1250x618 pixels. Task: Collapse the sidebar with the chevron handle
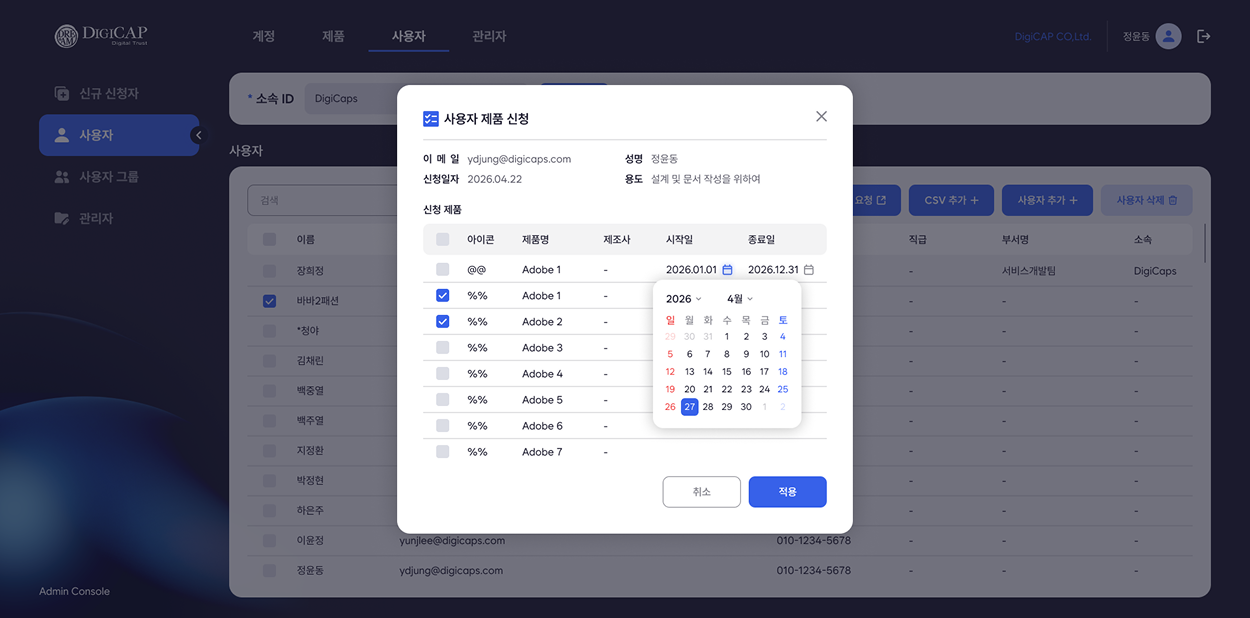(198, 135)
